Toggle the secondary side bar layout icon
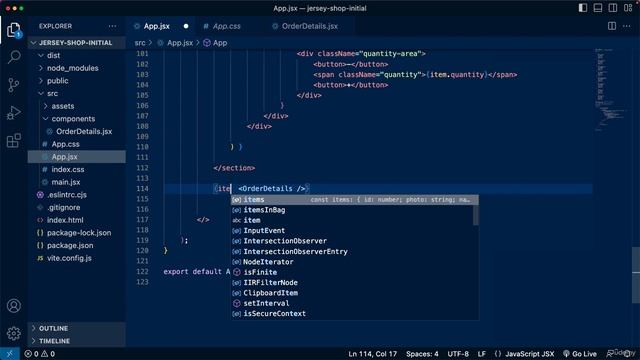 [x=613, y=8]
